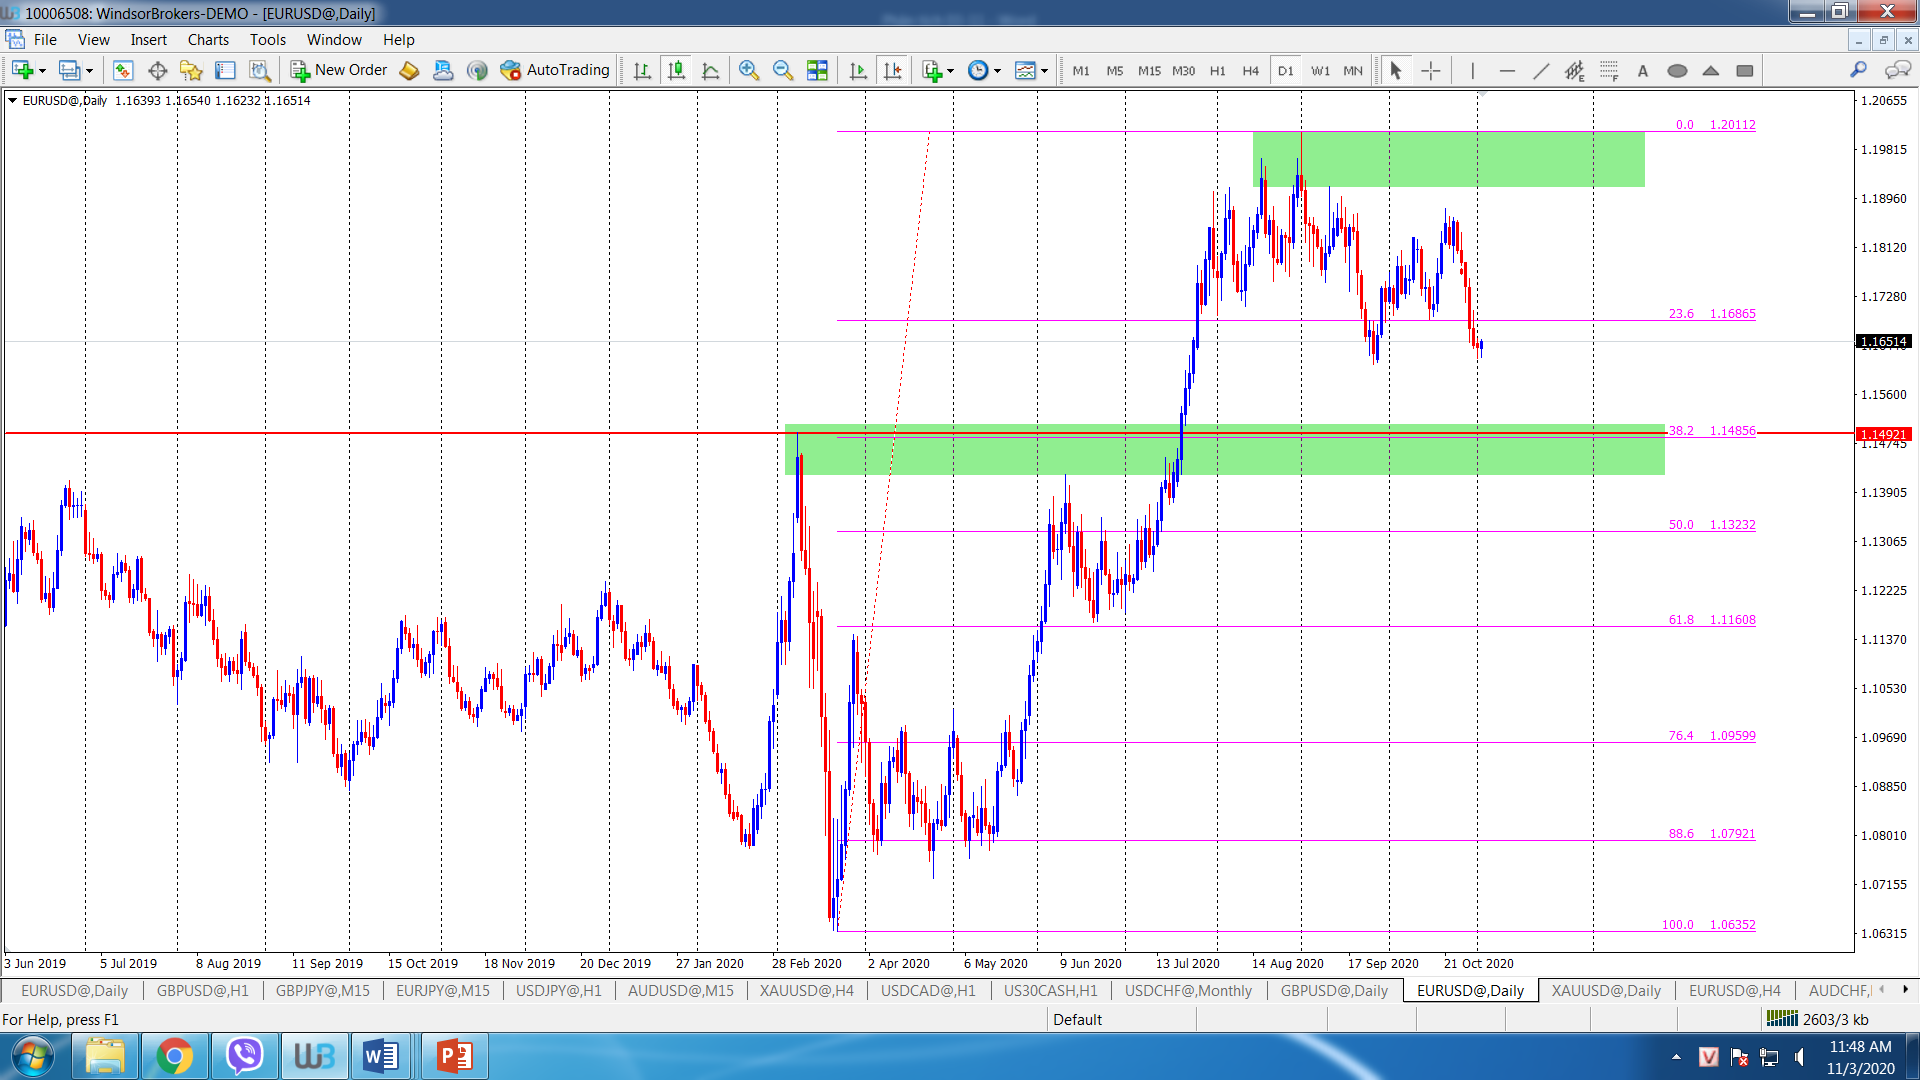Select the Trendline drawing tool
The image size is (1920, 1080).
[x=1541, y=70]
